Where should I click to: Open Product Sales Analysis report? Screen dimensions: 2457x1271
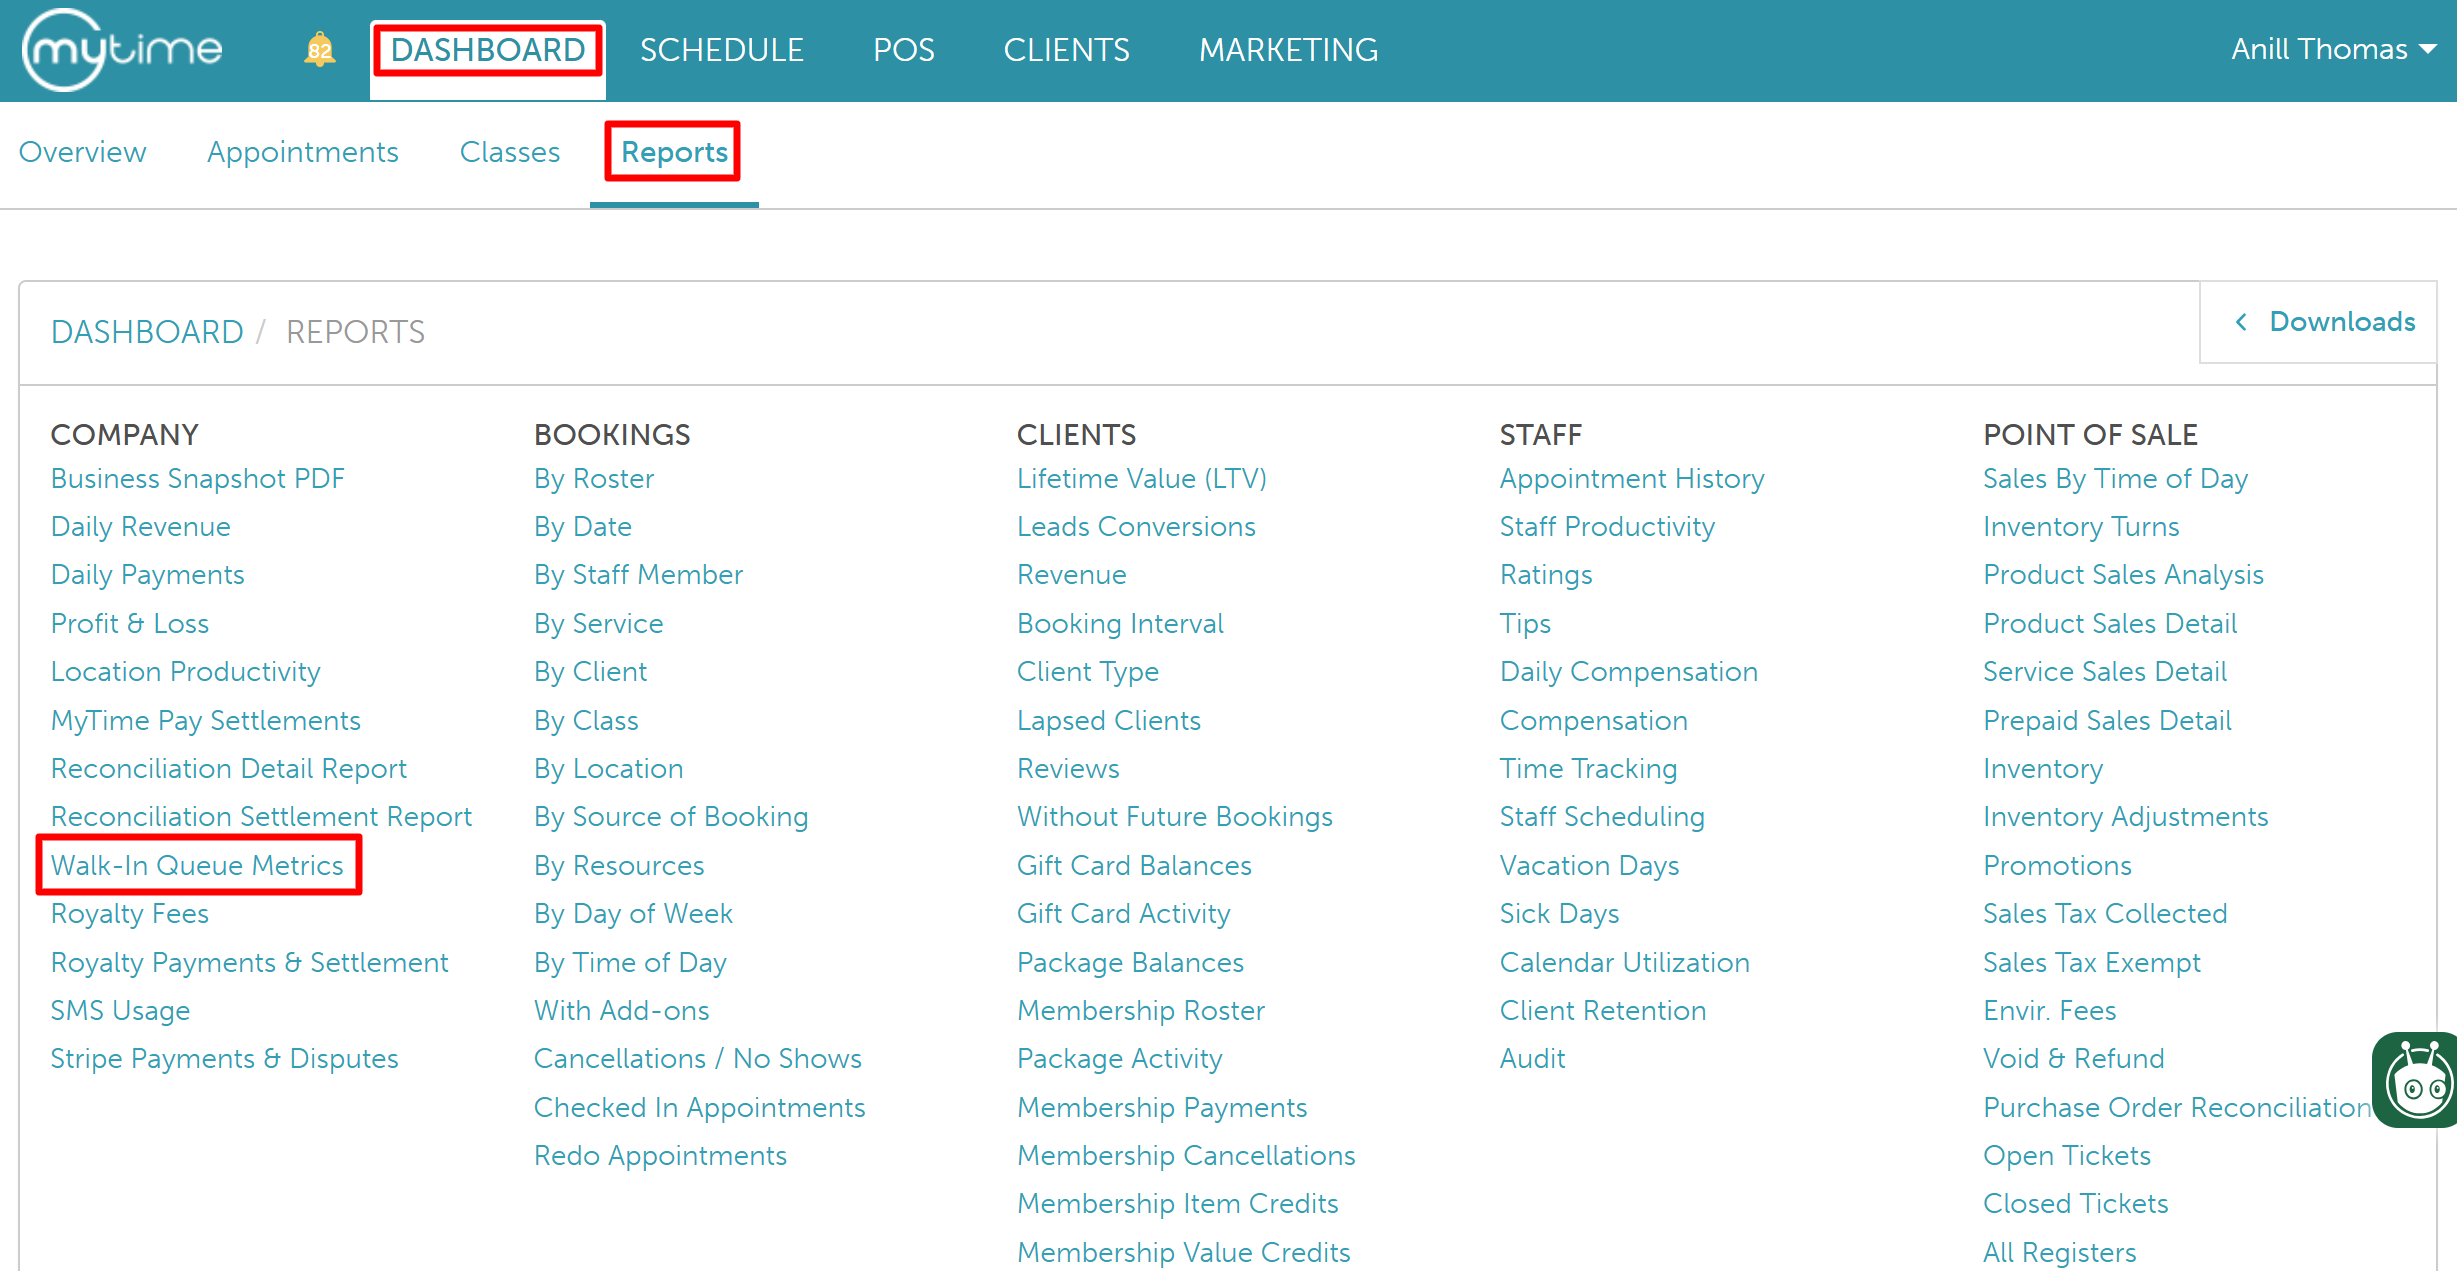(2124, 575)
